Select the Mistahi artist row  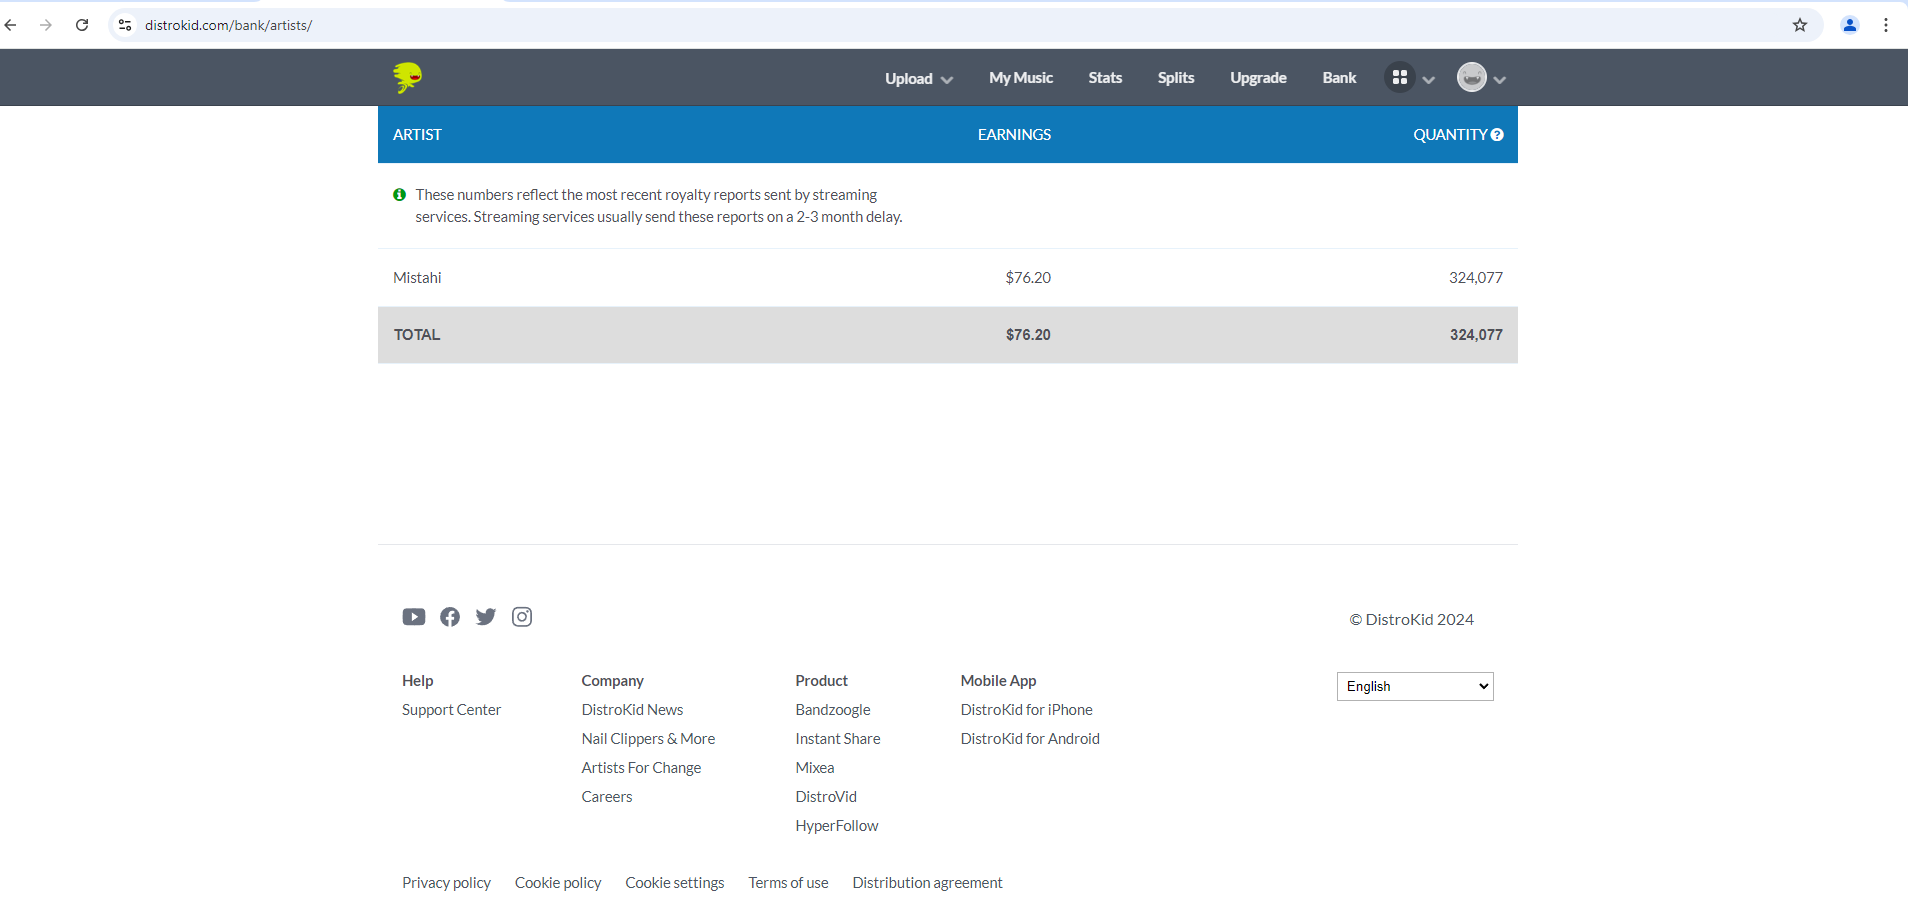(417, 278)
